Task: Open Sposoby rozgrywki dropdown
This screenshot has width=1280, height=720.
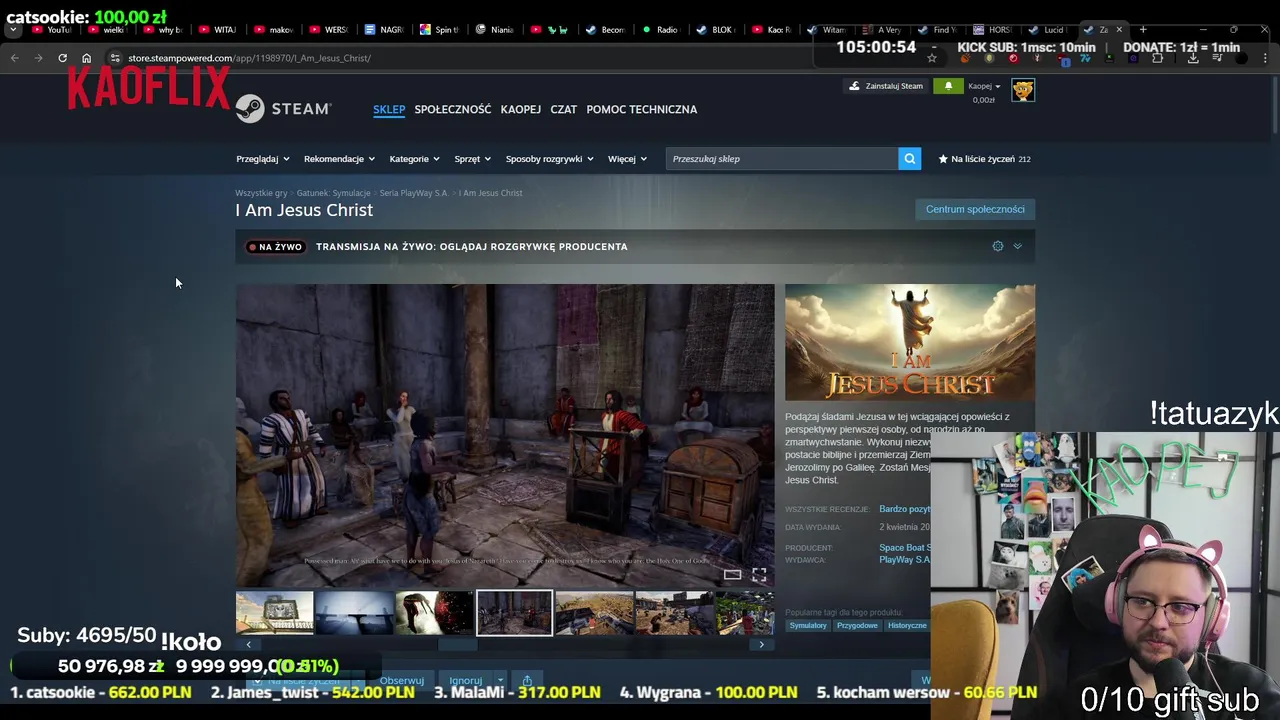Action: (549, 159)
